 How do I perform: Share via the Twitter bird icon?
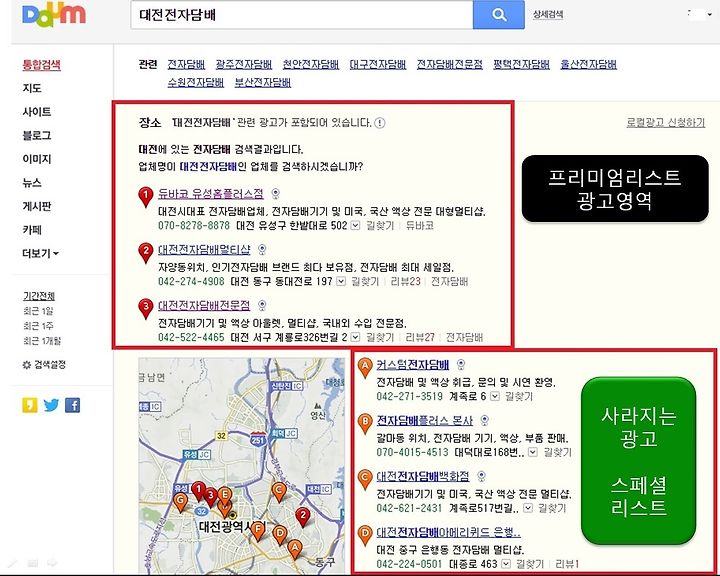[x=51, y=406]
